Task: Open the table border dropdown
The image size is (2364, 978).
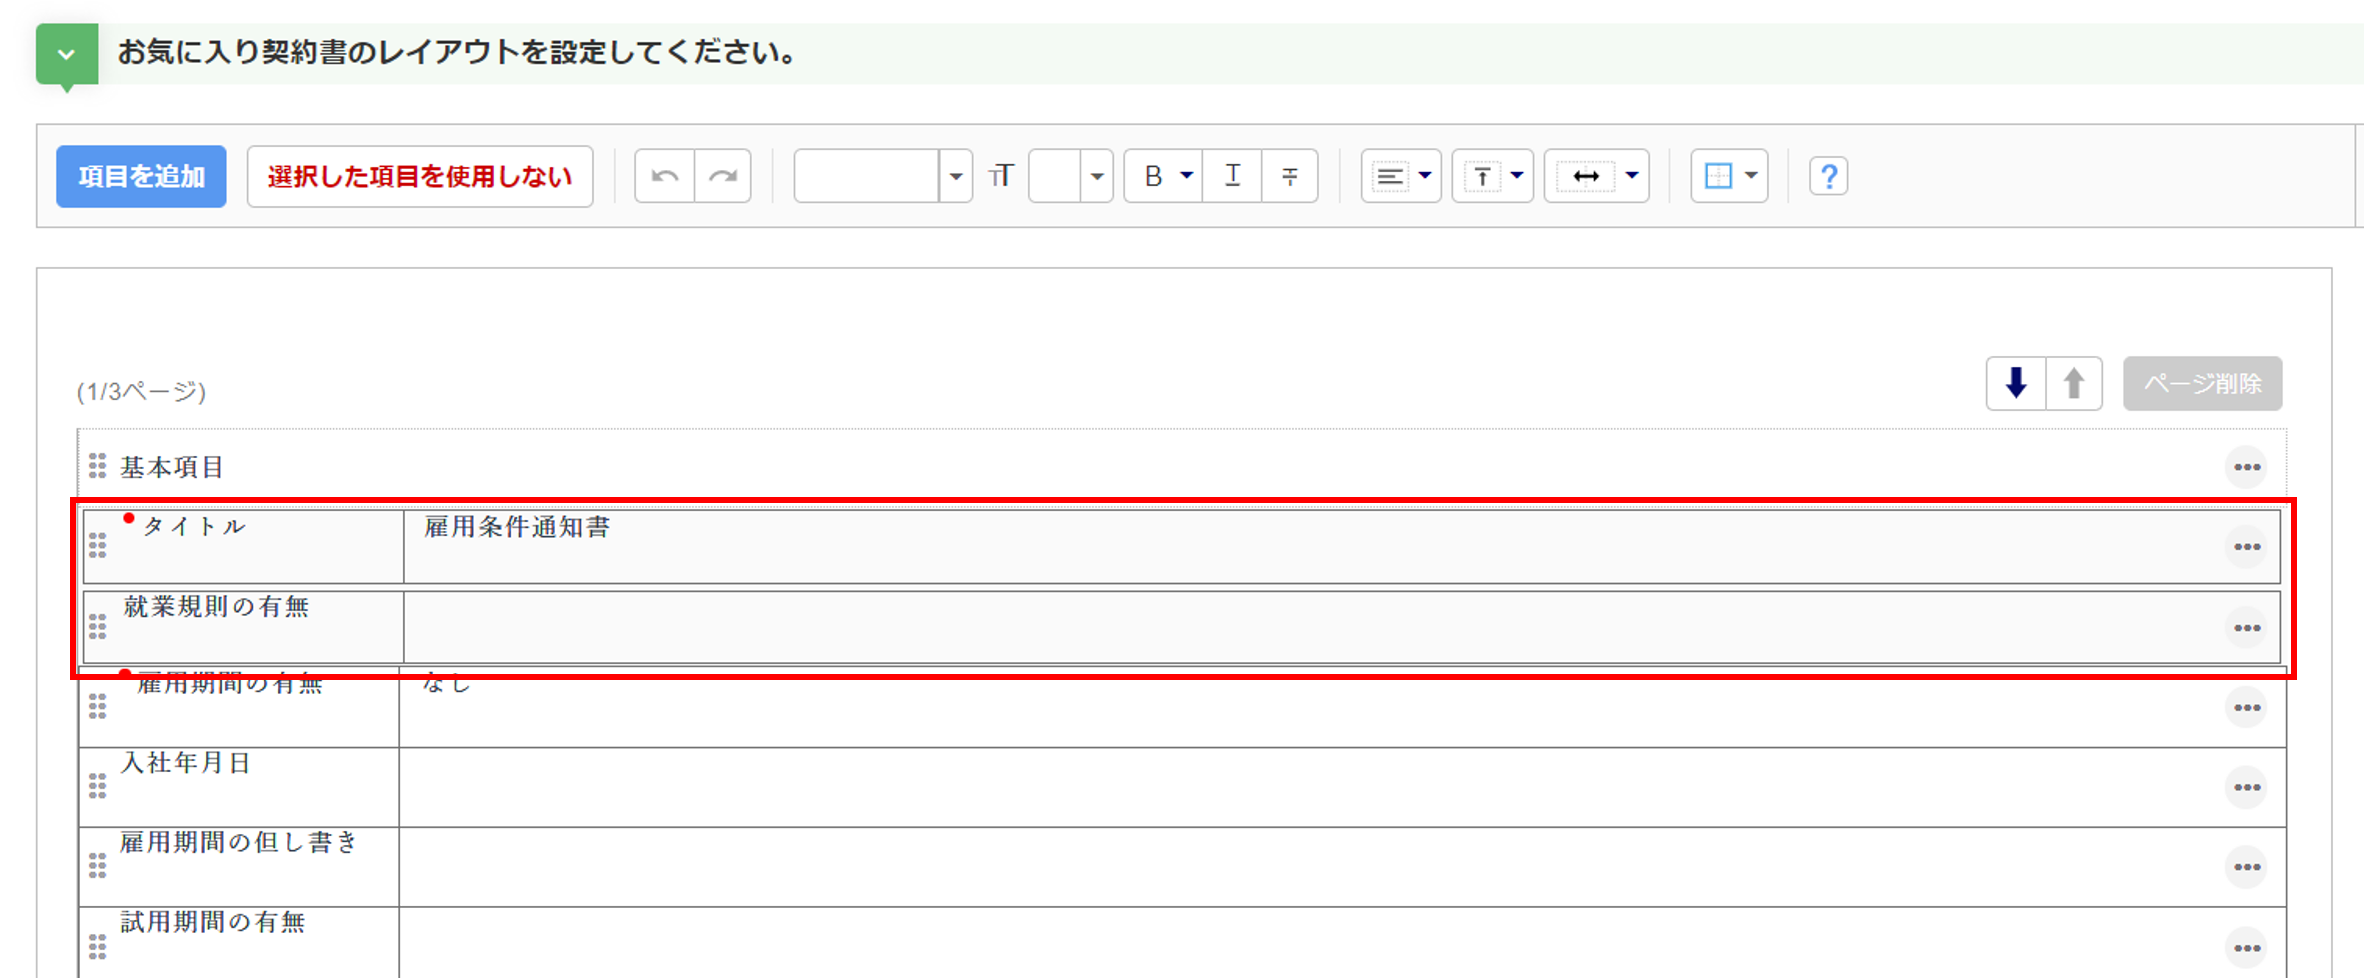Action: [x=1730, y=176]
